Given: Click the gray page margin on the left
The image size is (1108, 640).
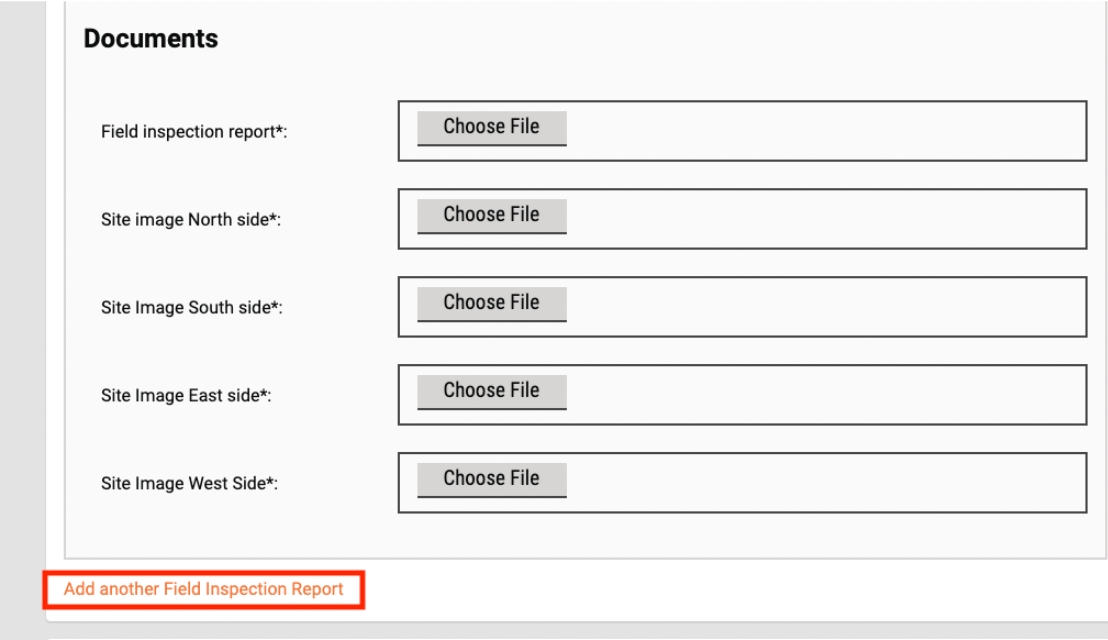Looking at the screenshot, I should [x=22, y=300].
